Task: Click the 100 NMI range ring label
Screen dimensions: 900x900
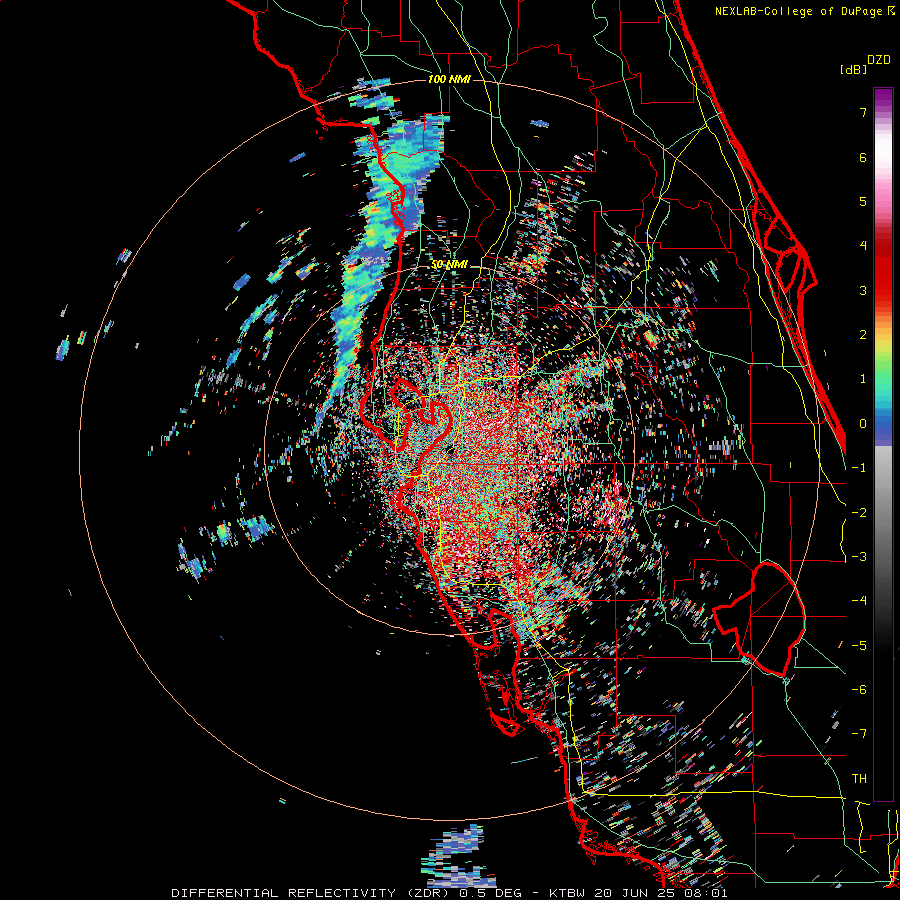Action: click(449, 79)
